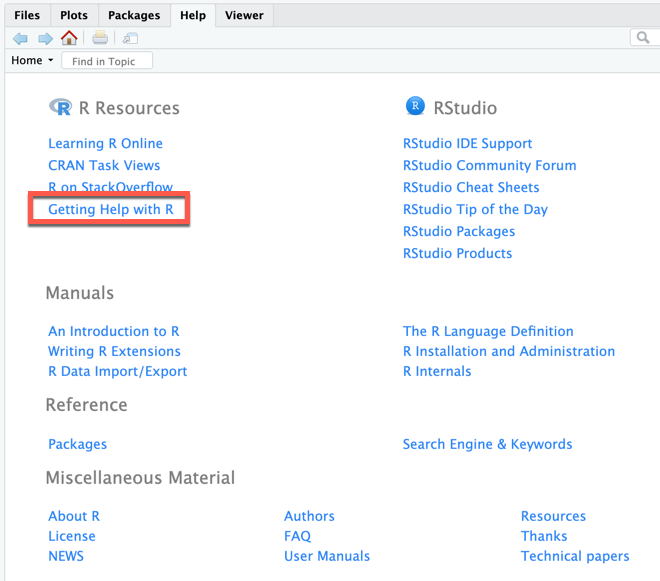Print the topic with printer icon

tap(100, 38)
